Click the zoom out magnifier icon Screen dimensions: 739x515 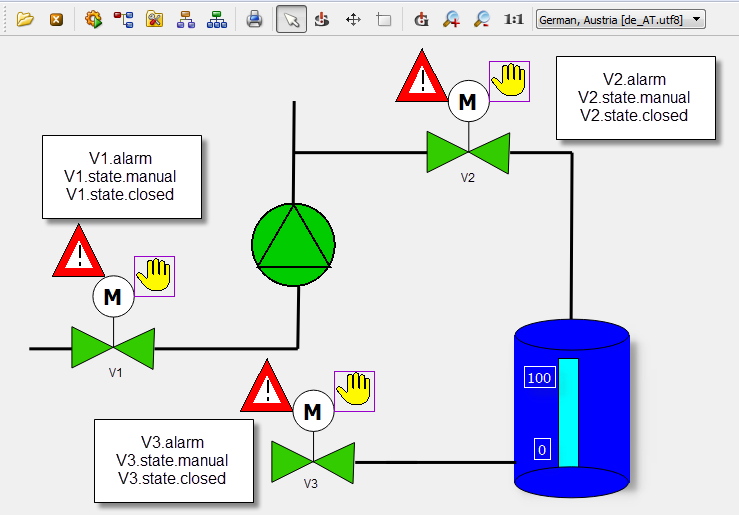point(482,19)
